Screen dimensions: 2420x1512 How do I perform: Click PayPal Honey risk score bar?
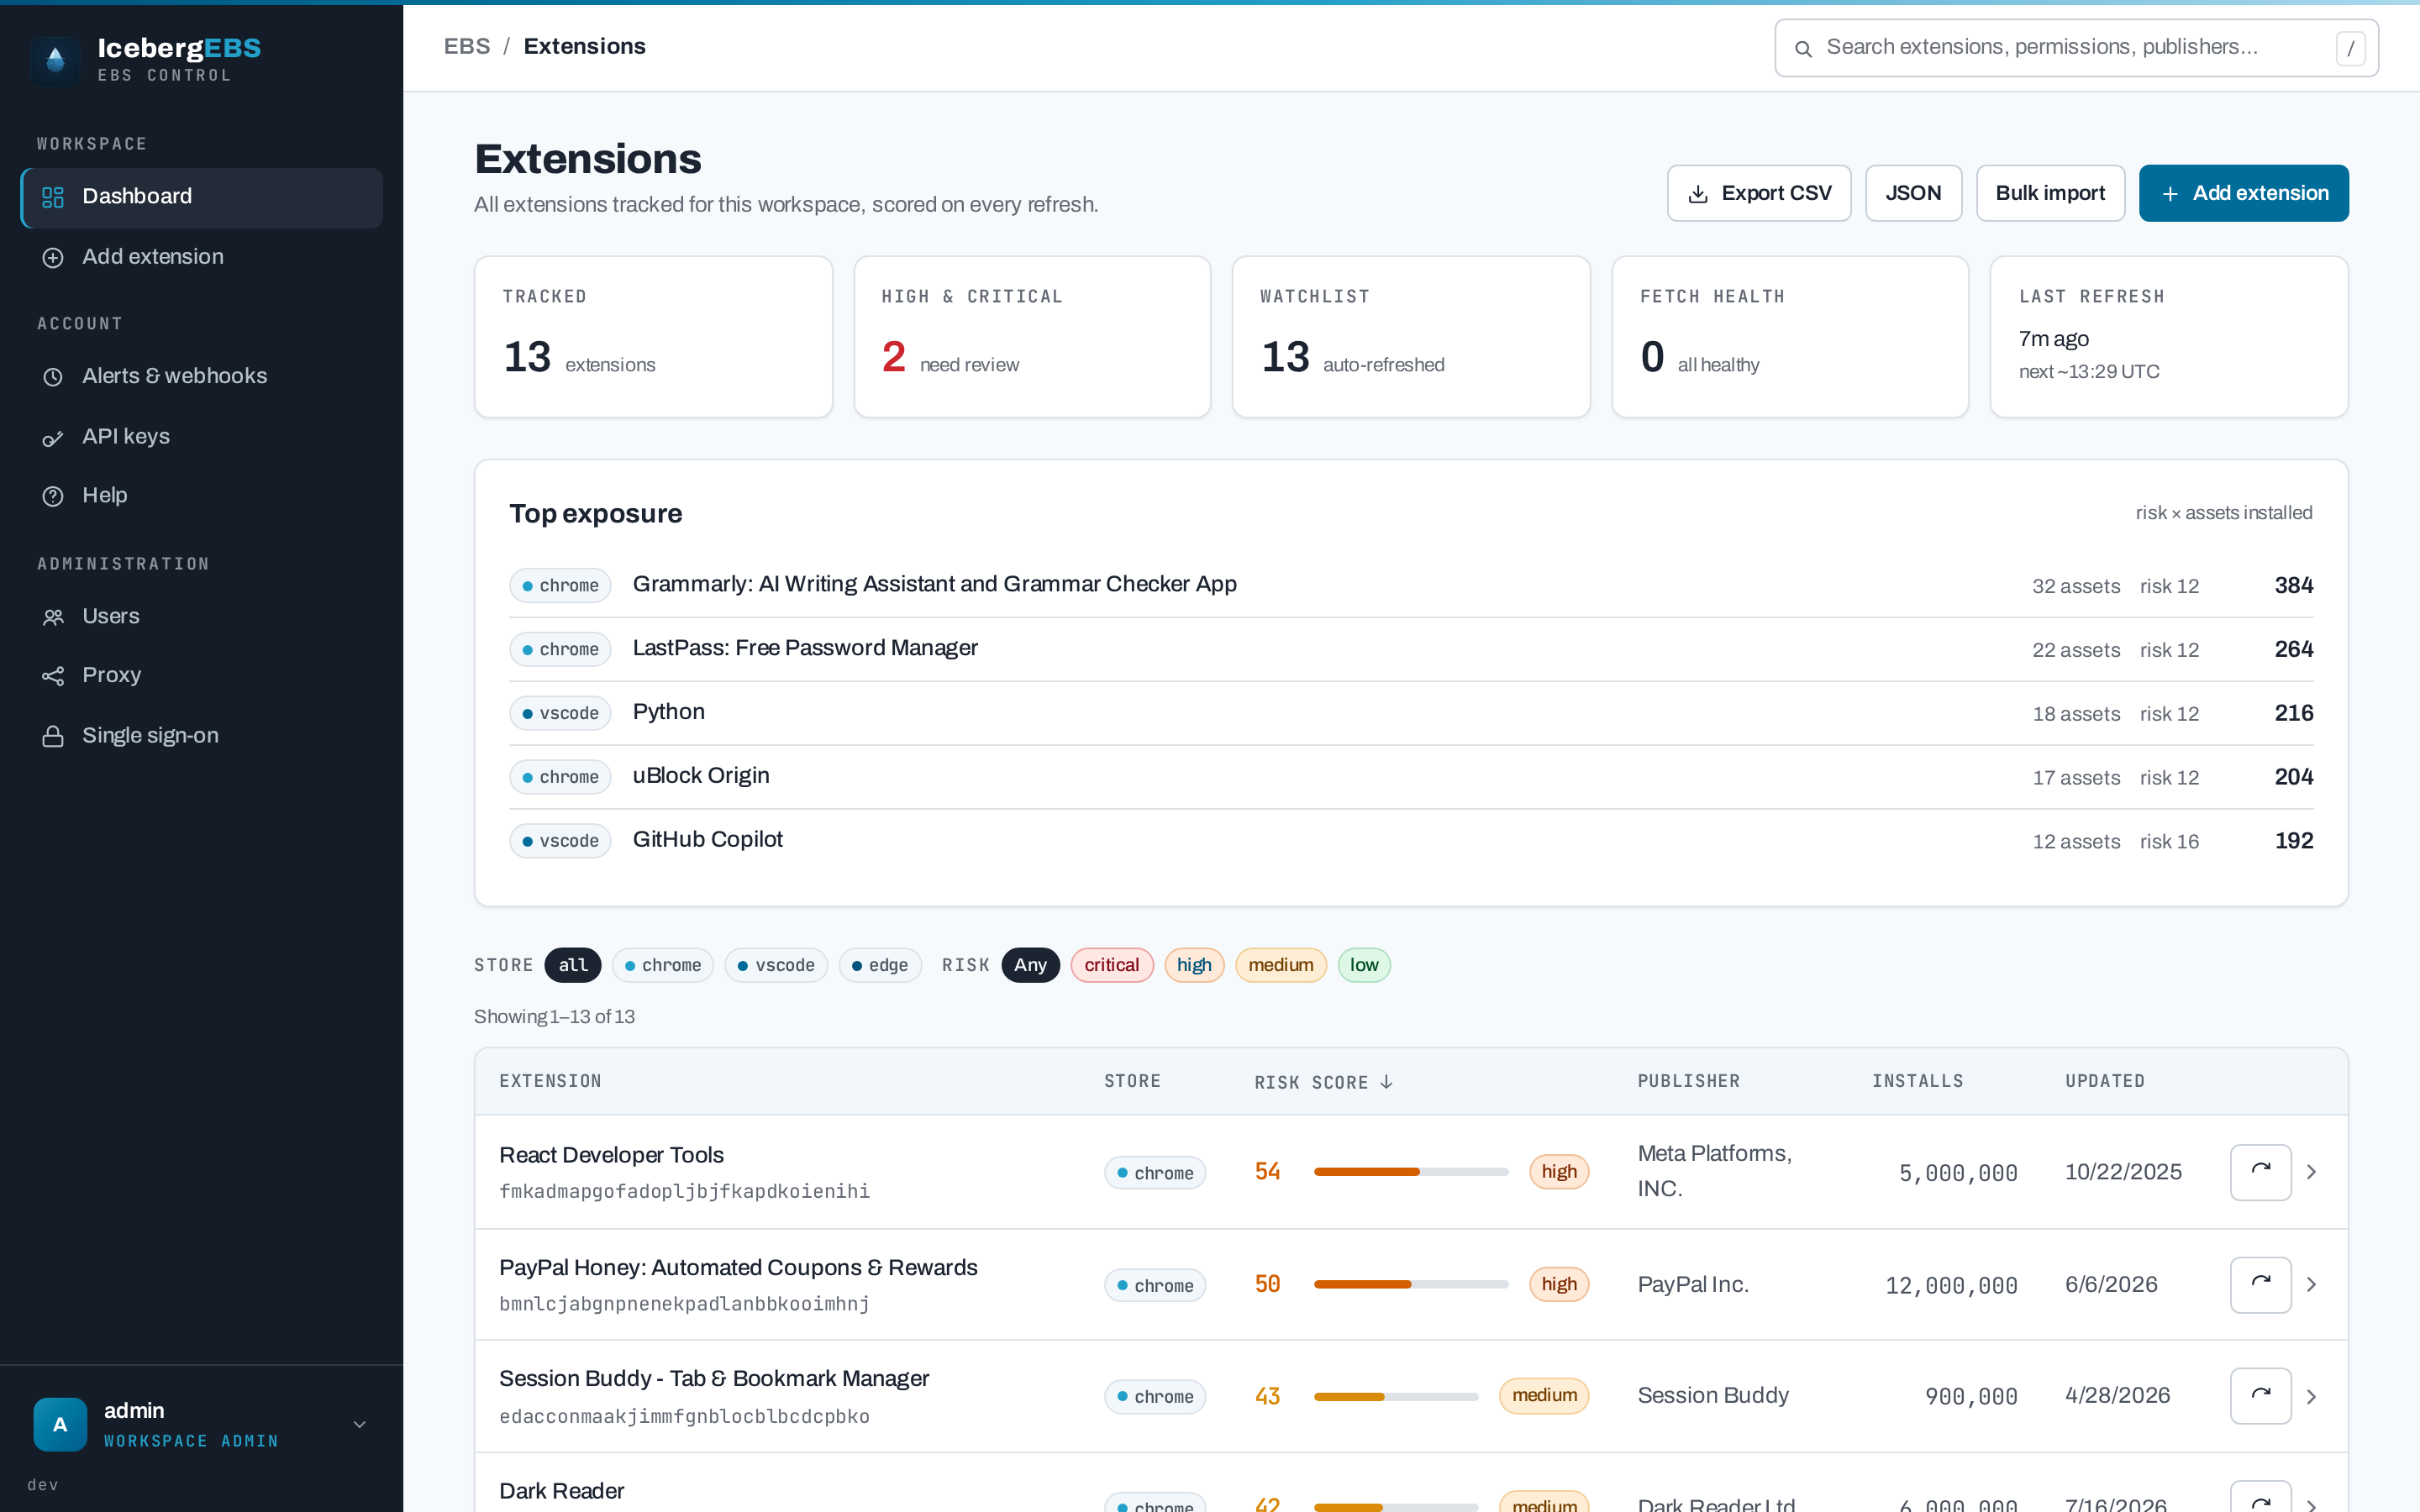[1411, 1285]
